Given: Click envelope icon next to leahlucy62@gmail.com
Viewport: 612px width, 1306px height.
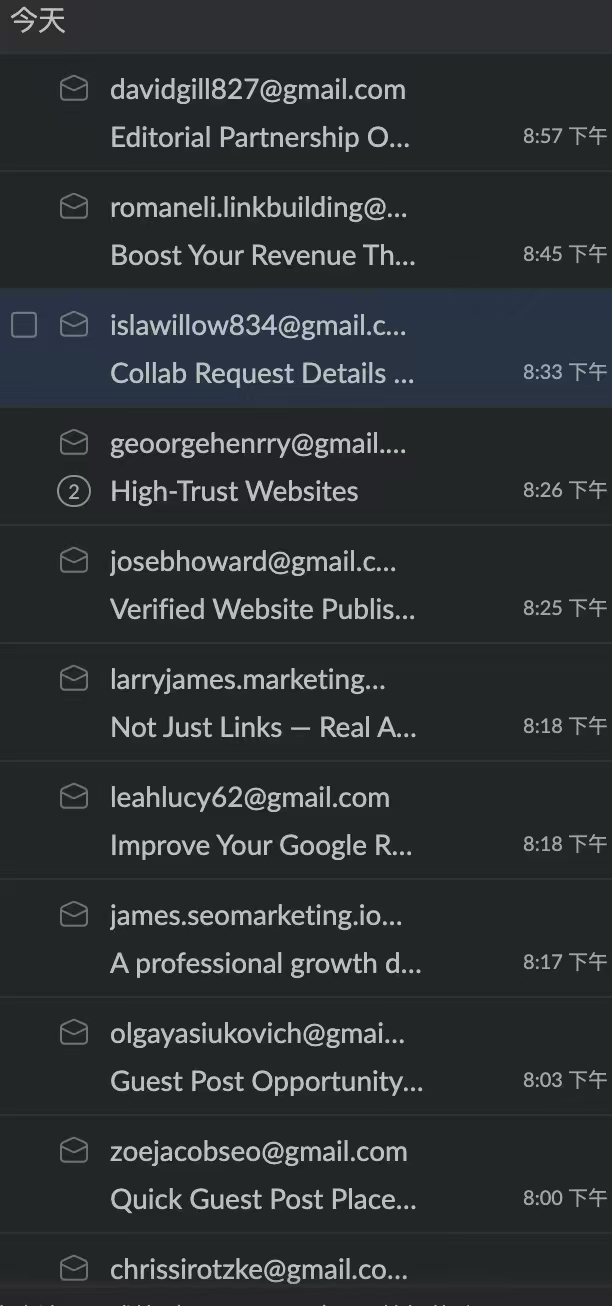Looking at the screenshot, I should [74, 797].
